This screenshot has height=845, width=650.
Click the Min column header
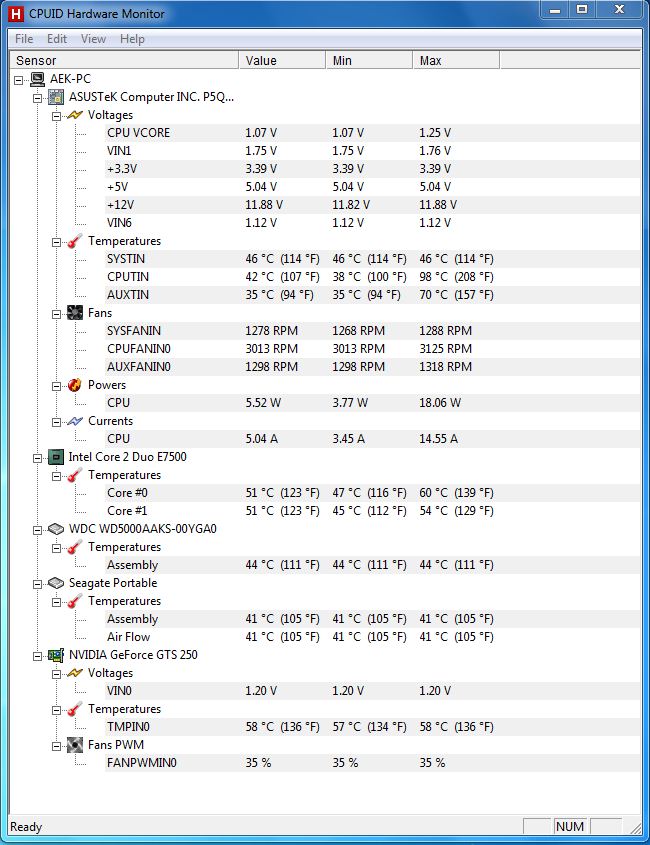tap(369, 60)
